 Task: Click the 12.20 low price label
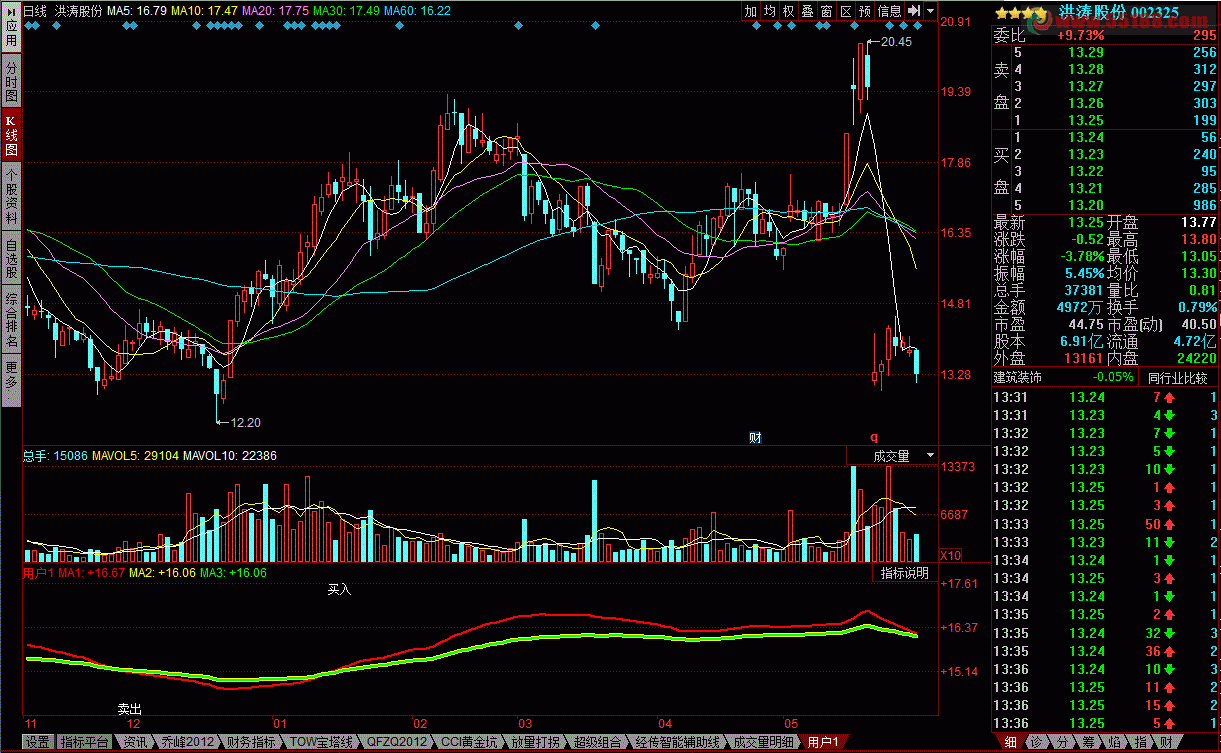pos(245,423)
